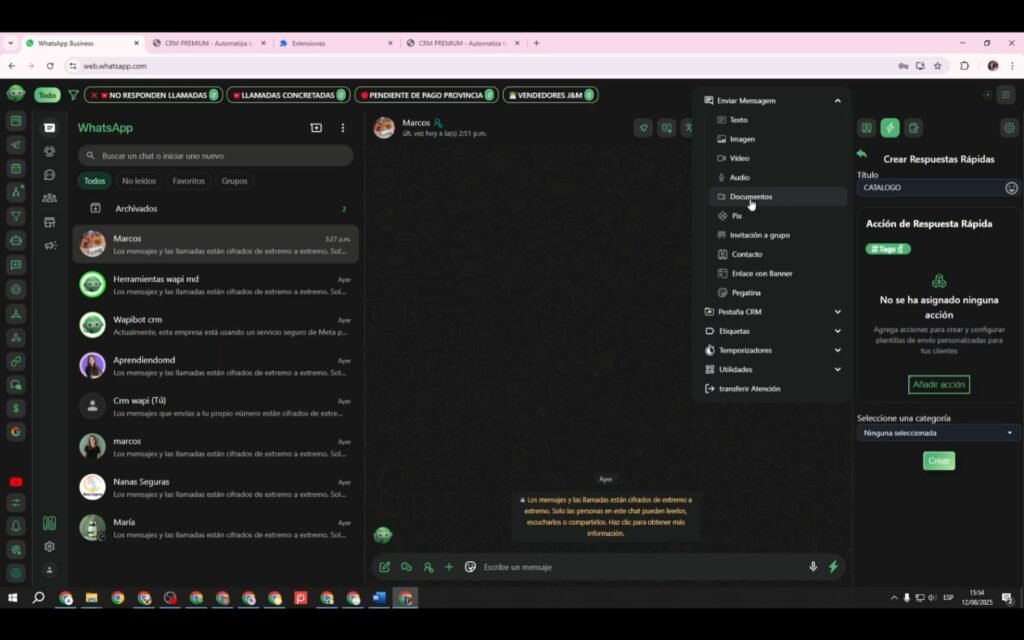Click the lightning quick reply icon in message bar

click(833, 567)
